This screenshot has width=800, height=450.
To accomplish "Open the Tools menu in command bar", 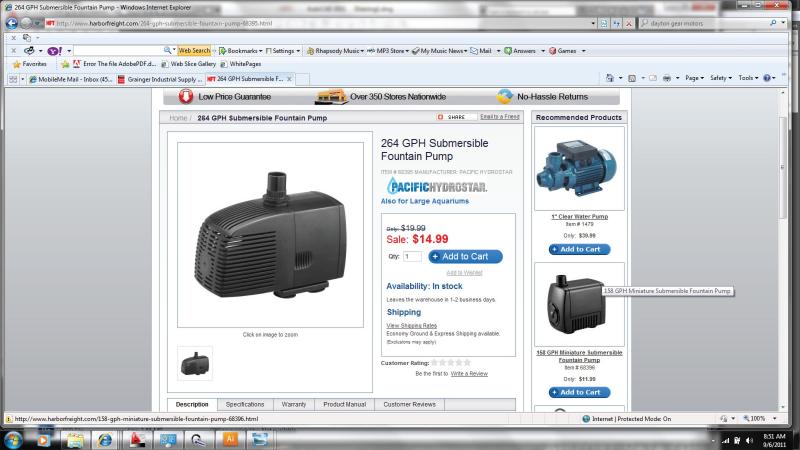I will point(748,78).
